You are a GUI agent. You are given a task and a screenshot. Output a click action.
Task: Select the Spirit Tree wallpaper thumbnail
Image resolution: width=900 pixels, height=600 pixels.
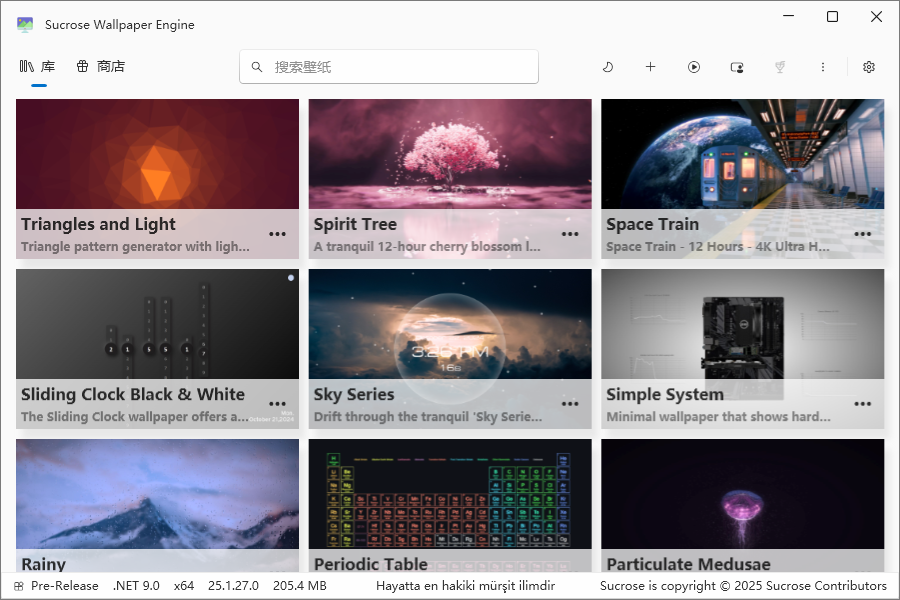[450, 154]
